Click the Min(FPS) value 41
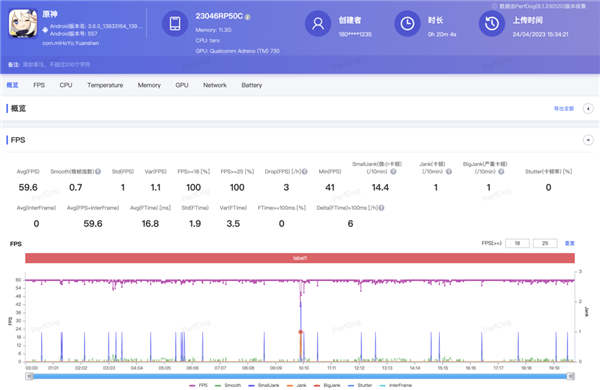Screen dimensions: 600x390 (330, 187)
